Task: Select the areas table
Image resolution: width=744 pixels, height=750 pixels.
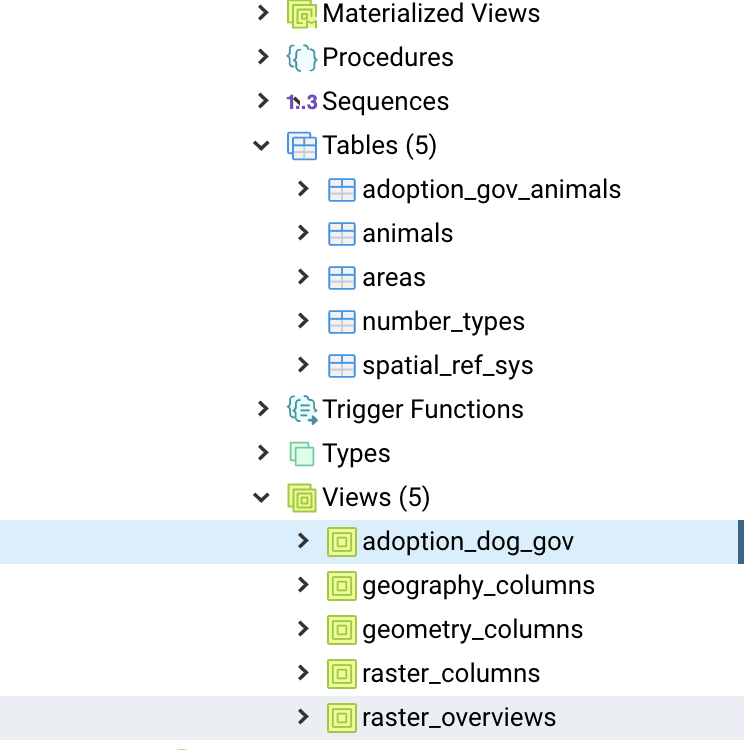Action: click(x=394, y=278)
